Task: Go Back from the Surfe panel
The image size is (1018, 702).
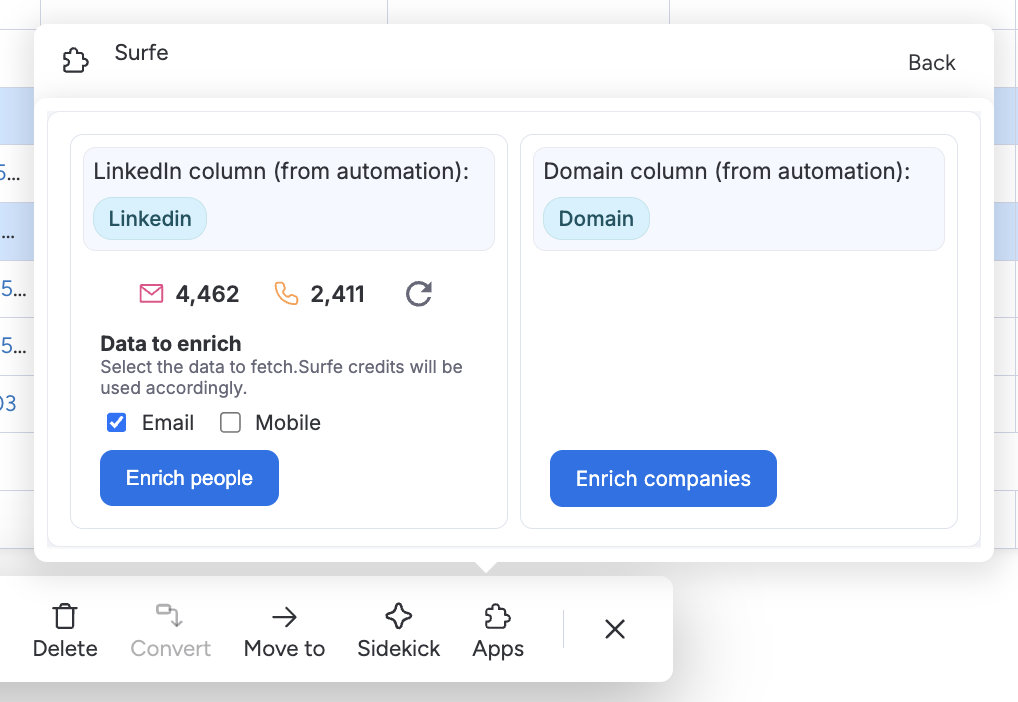Action: pos(931,63)
